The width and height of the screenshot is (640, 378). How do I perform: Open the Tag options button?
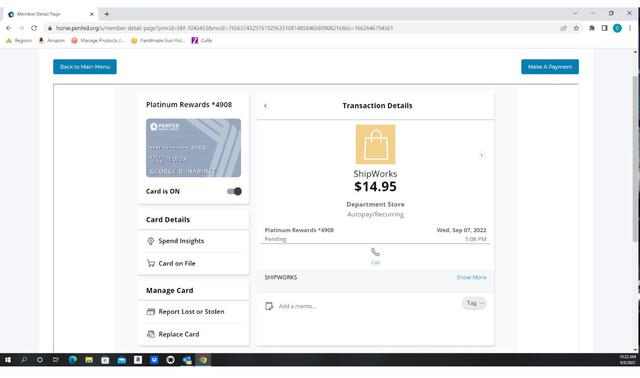[x=474, y=303]
